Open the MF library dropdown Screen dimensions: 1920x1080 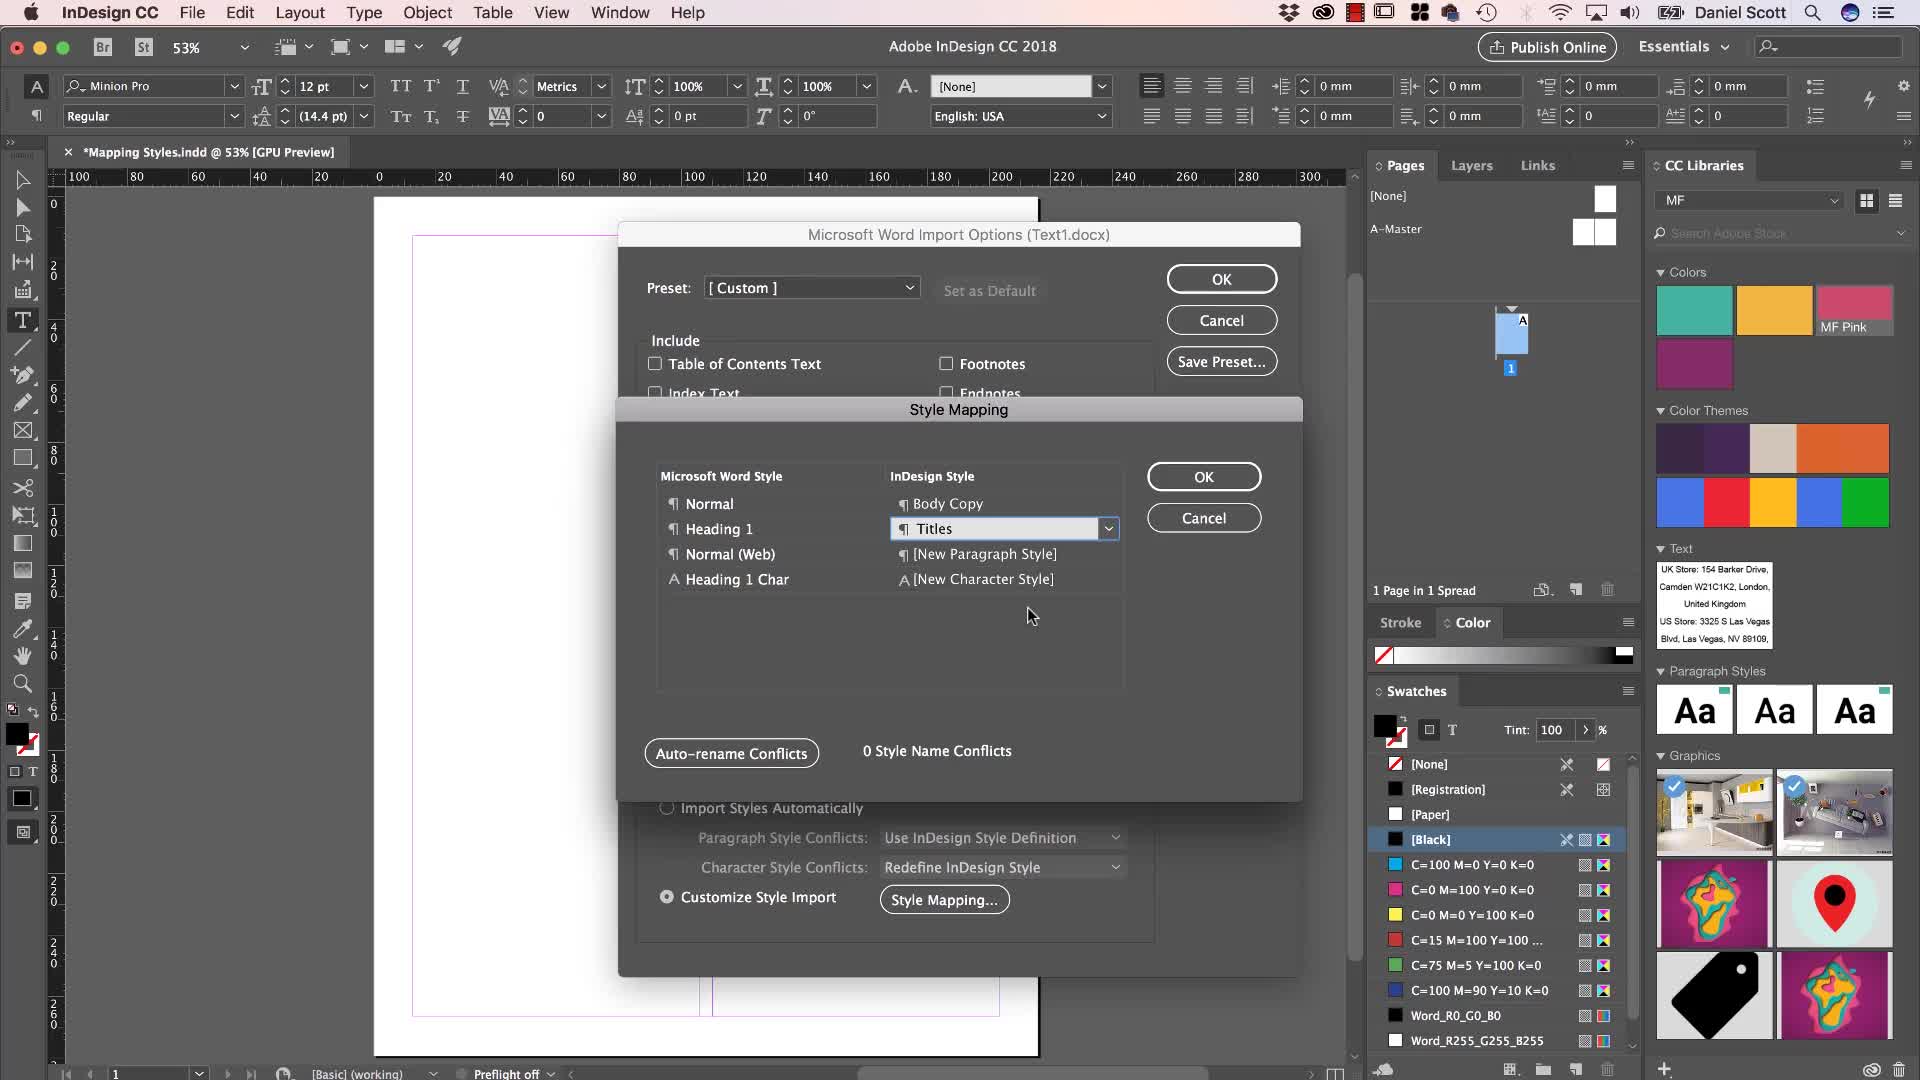(1749, 201)
